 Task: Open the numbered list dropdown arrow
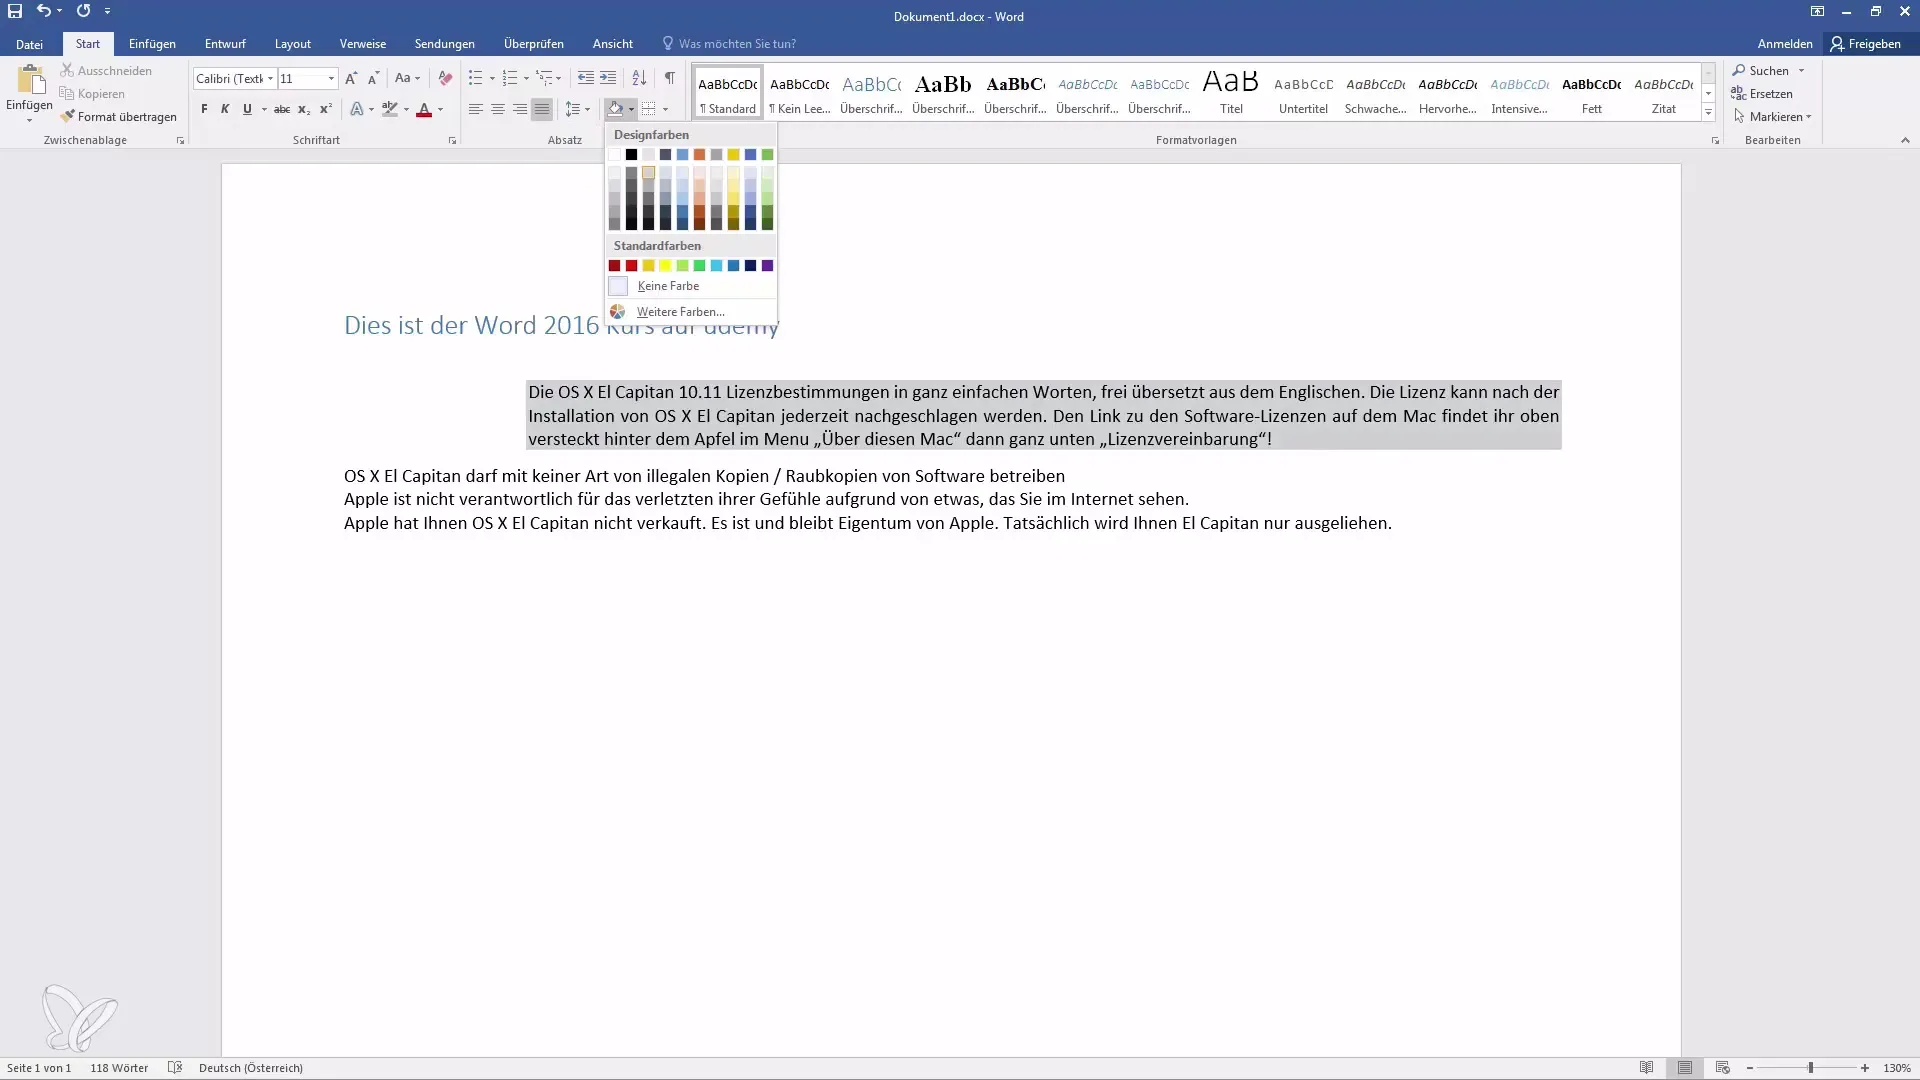tap(526, 78)
